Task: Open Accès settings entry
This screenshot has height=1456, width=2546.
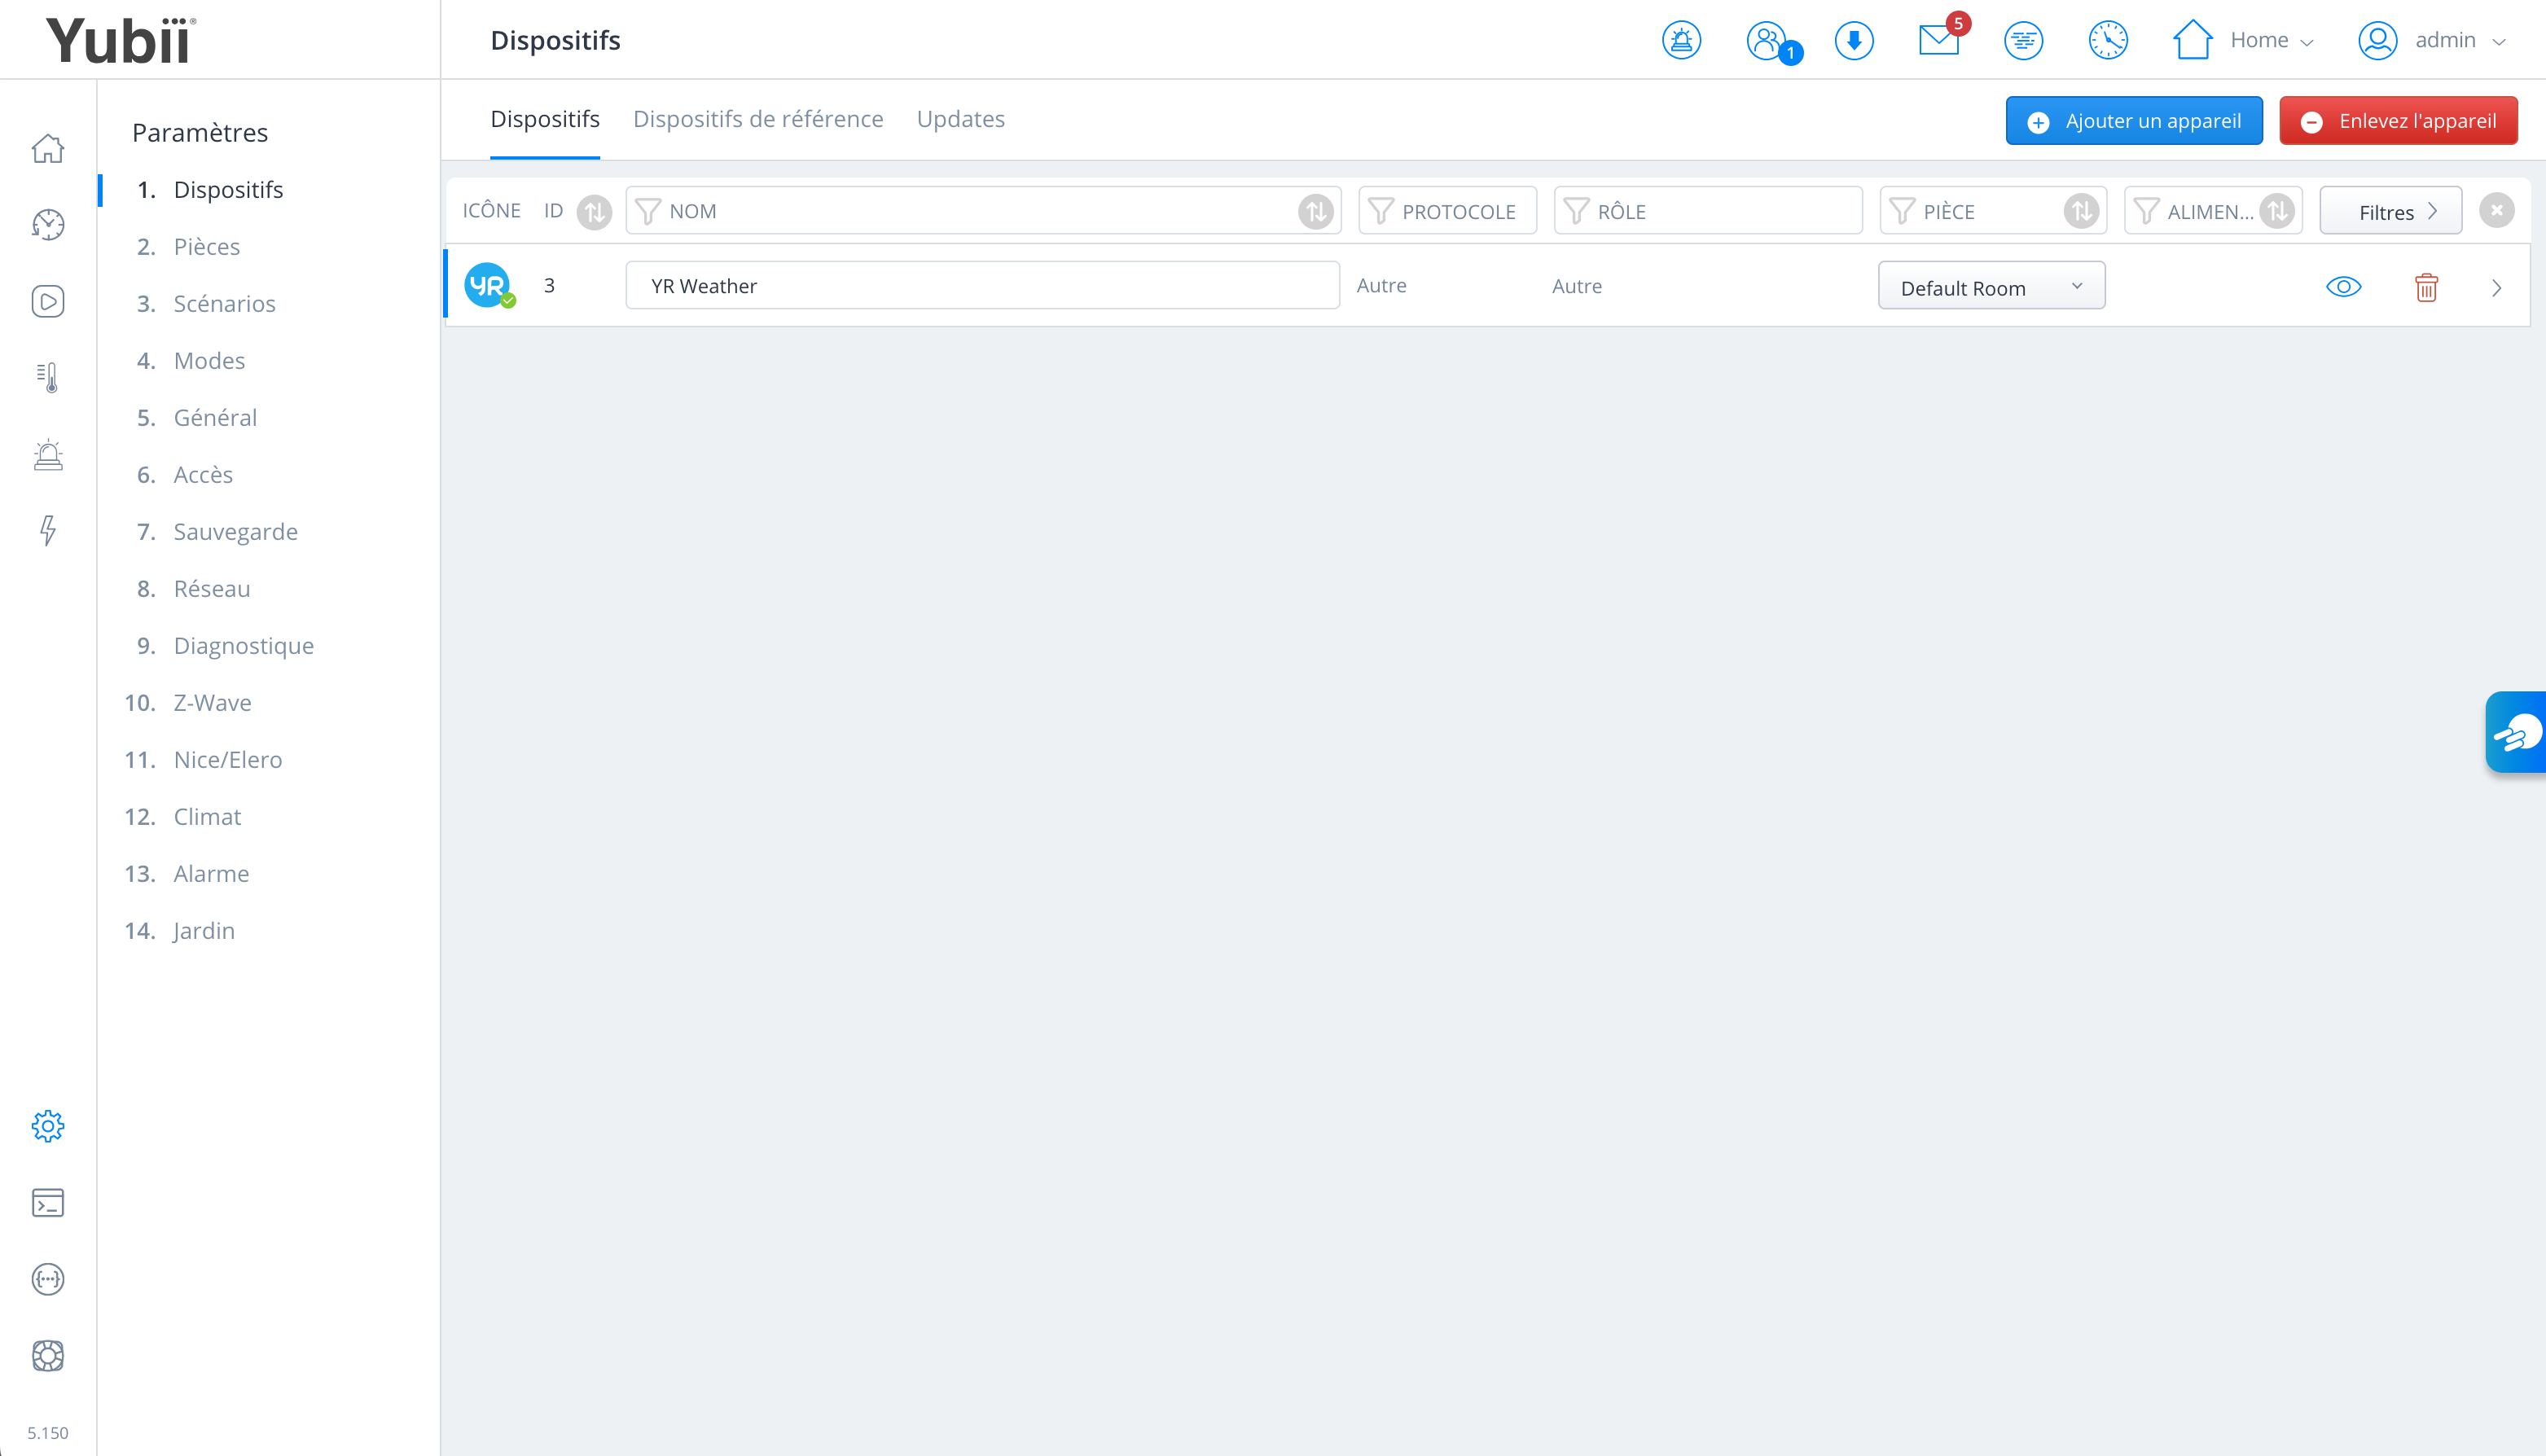Action: (x=203, y=474)
